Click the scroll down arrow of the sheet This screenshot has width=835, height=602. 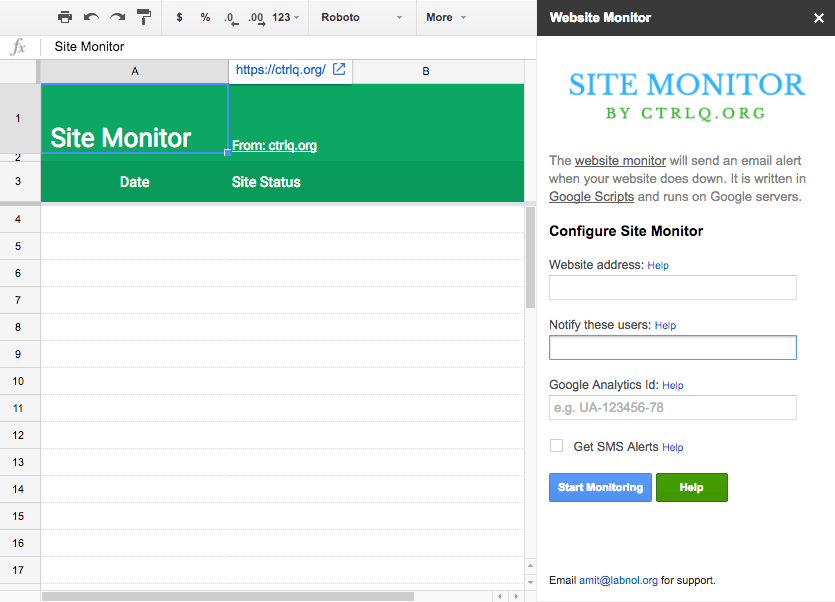(530, 582)
